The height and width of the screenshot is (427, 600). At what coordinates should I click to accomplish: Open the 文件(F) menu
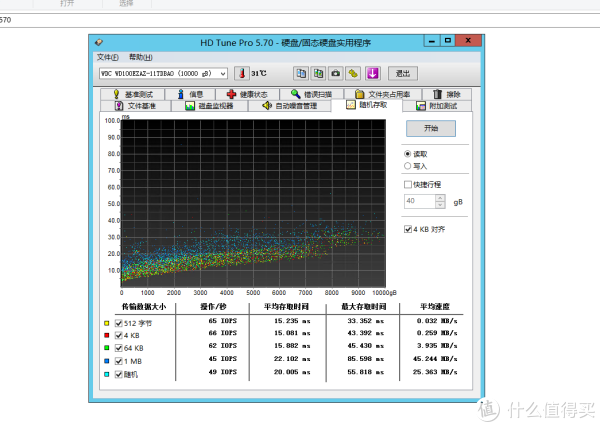point(108,57)
